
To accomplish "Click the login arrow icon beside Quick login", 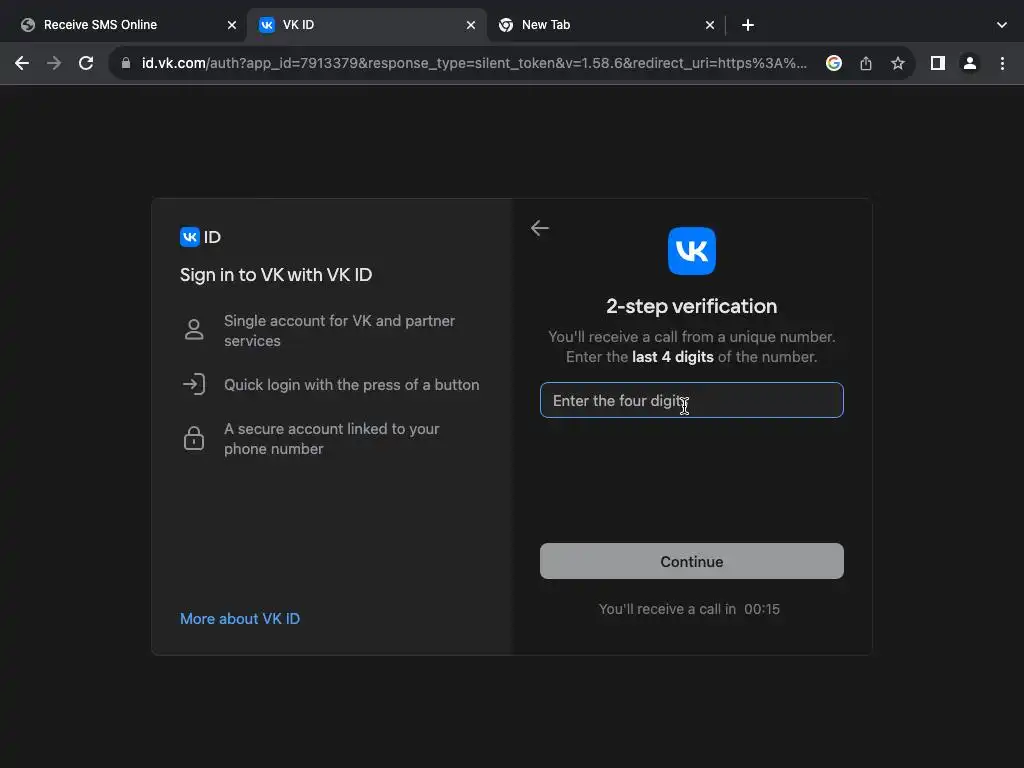I will (x=194, y=384).
